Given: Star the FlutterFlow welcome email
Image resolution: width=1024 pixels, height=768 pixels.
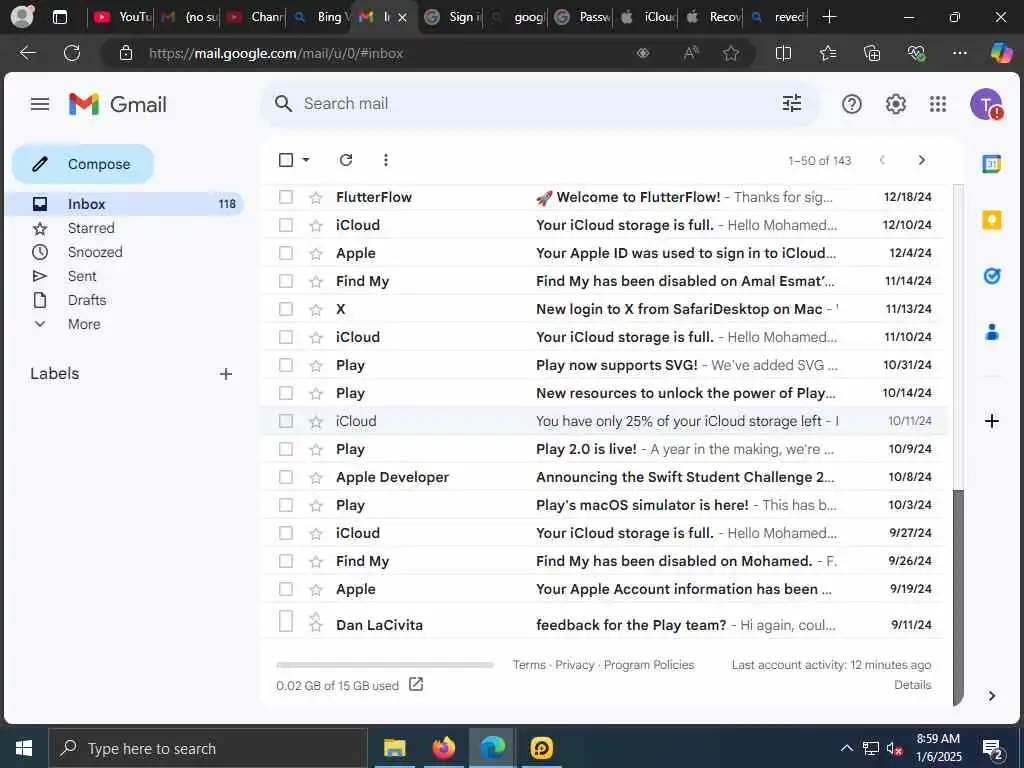Looking at the screenshot, I should [x=316, y=197].
